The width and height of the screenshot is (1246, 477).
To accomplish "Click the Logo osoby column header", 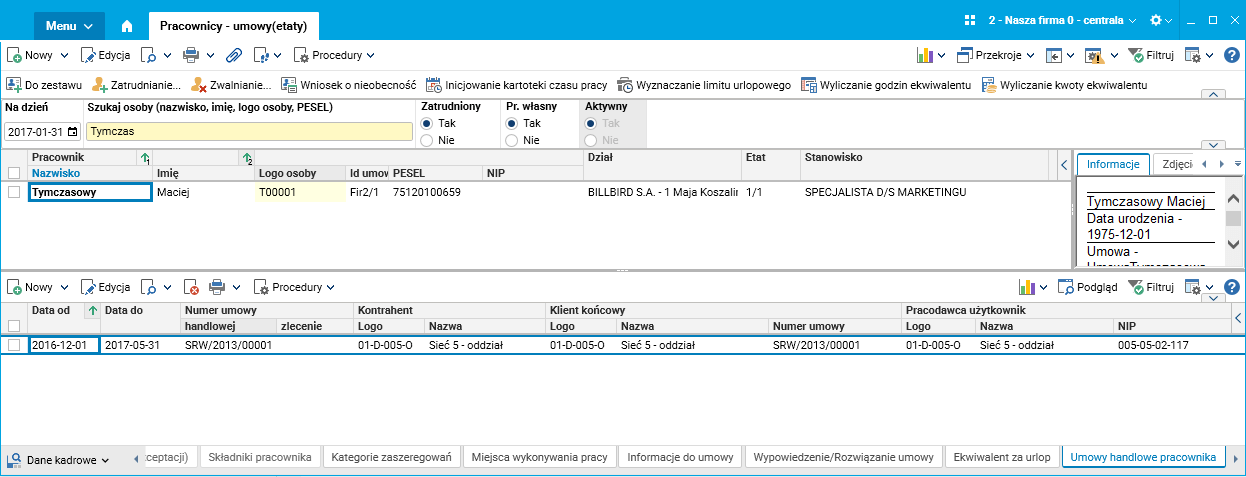I will coord(300,173).
